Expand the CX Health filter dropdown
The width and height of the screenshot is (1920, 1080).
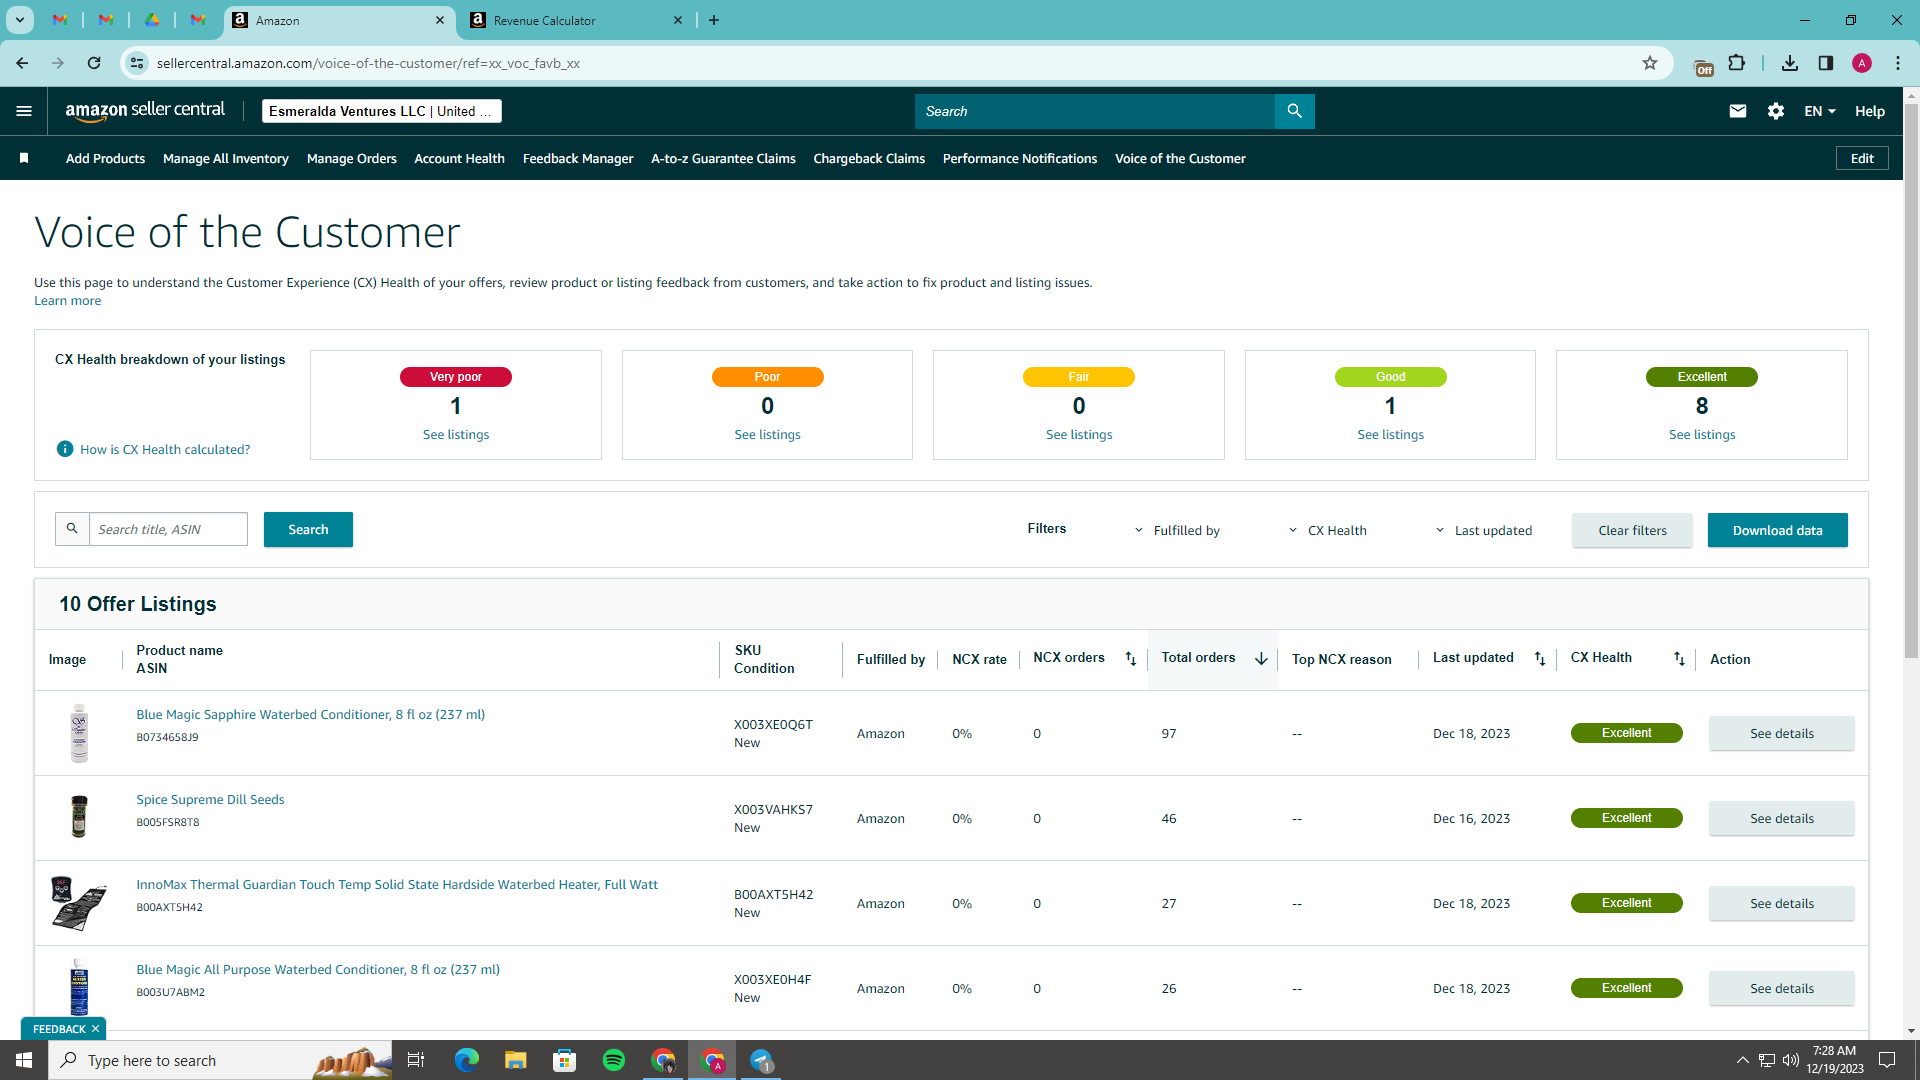point(1328,530)
